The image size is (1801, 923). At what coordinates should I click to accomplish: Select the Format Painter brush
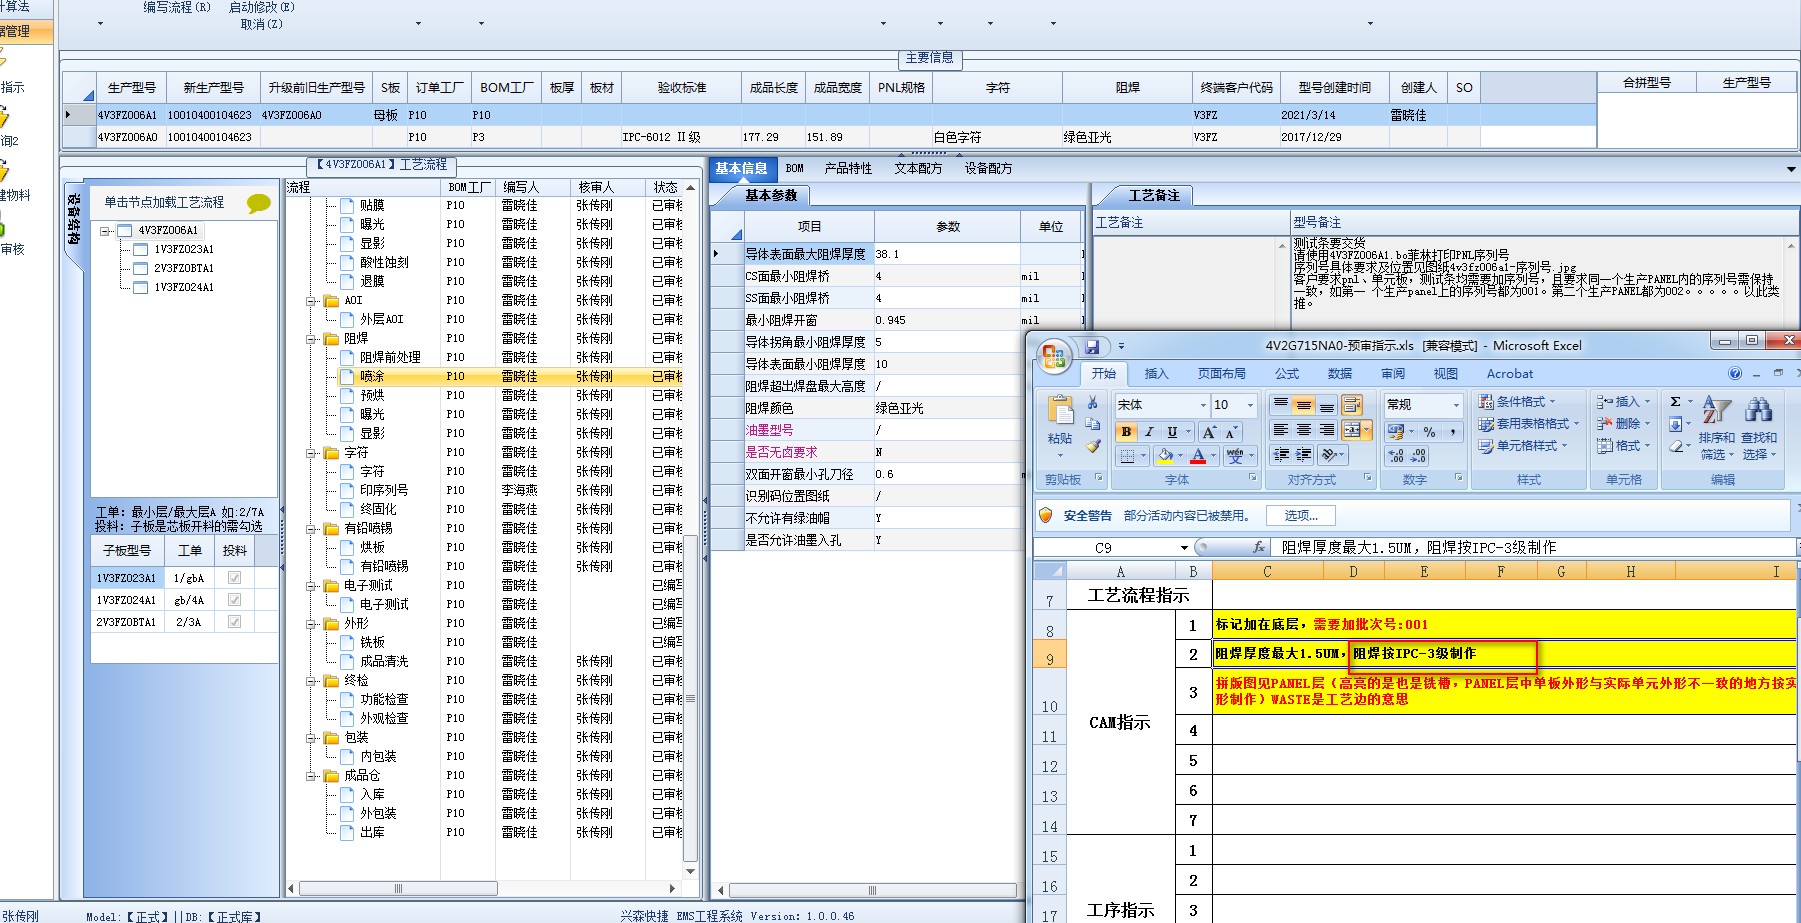[x=1093, y=446]
